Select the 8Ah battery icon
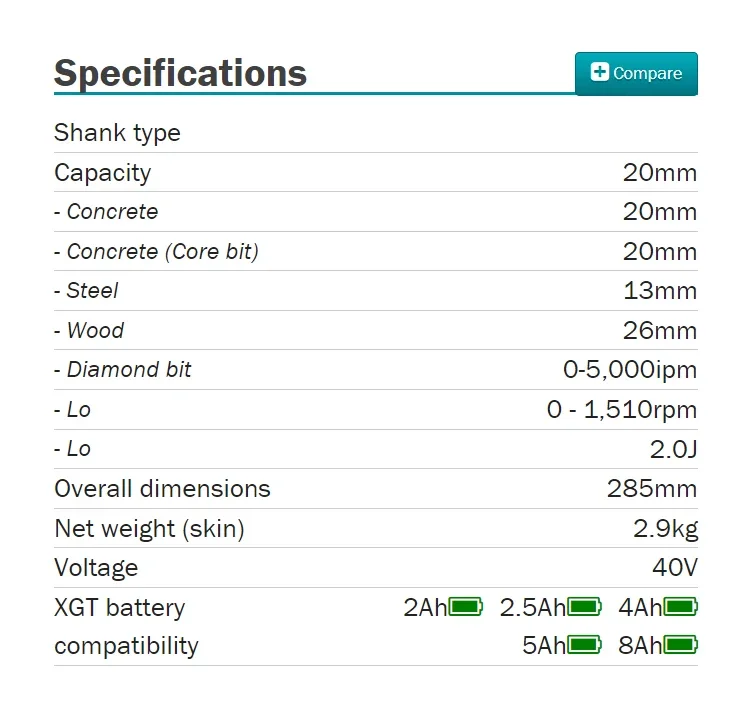 pos(680,645)
